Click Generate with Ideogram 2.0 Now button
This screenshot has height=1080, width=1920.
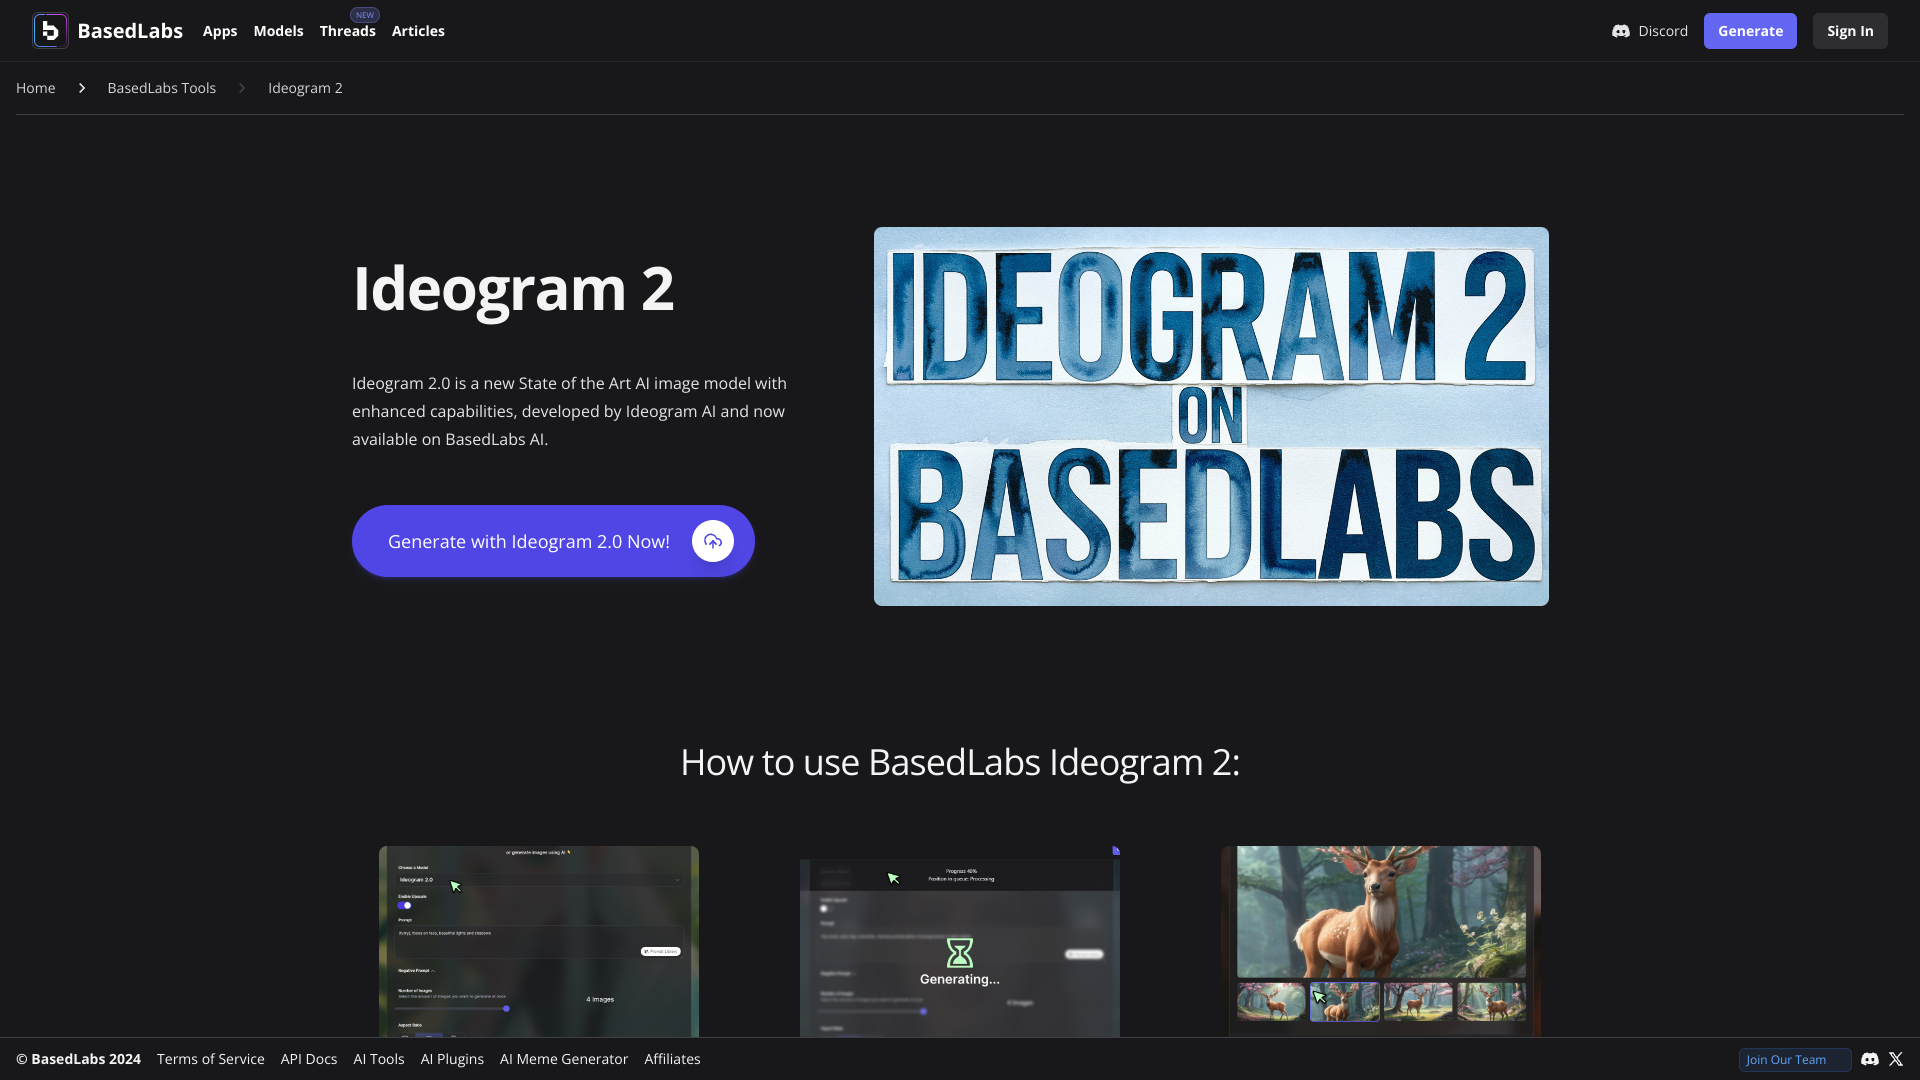553,541
